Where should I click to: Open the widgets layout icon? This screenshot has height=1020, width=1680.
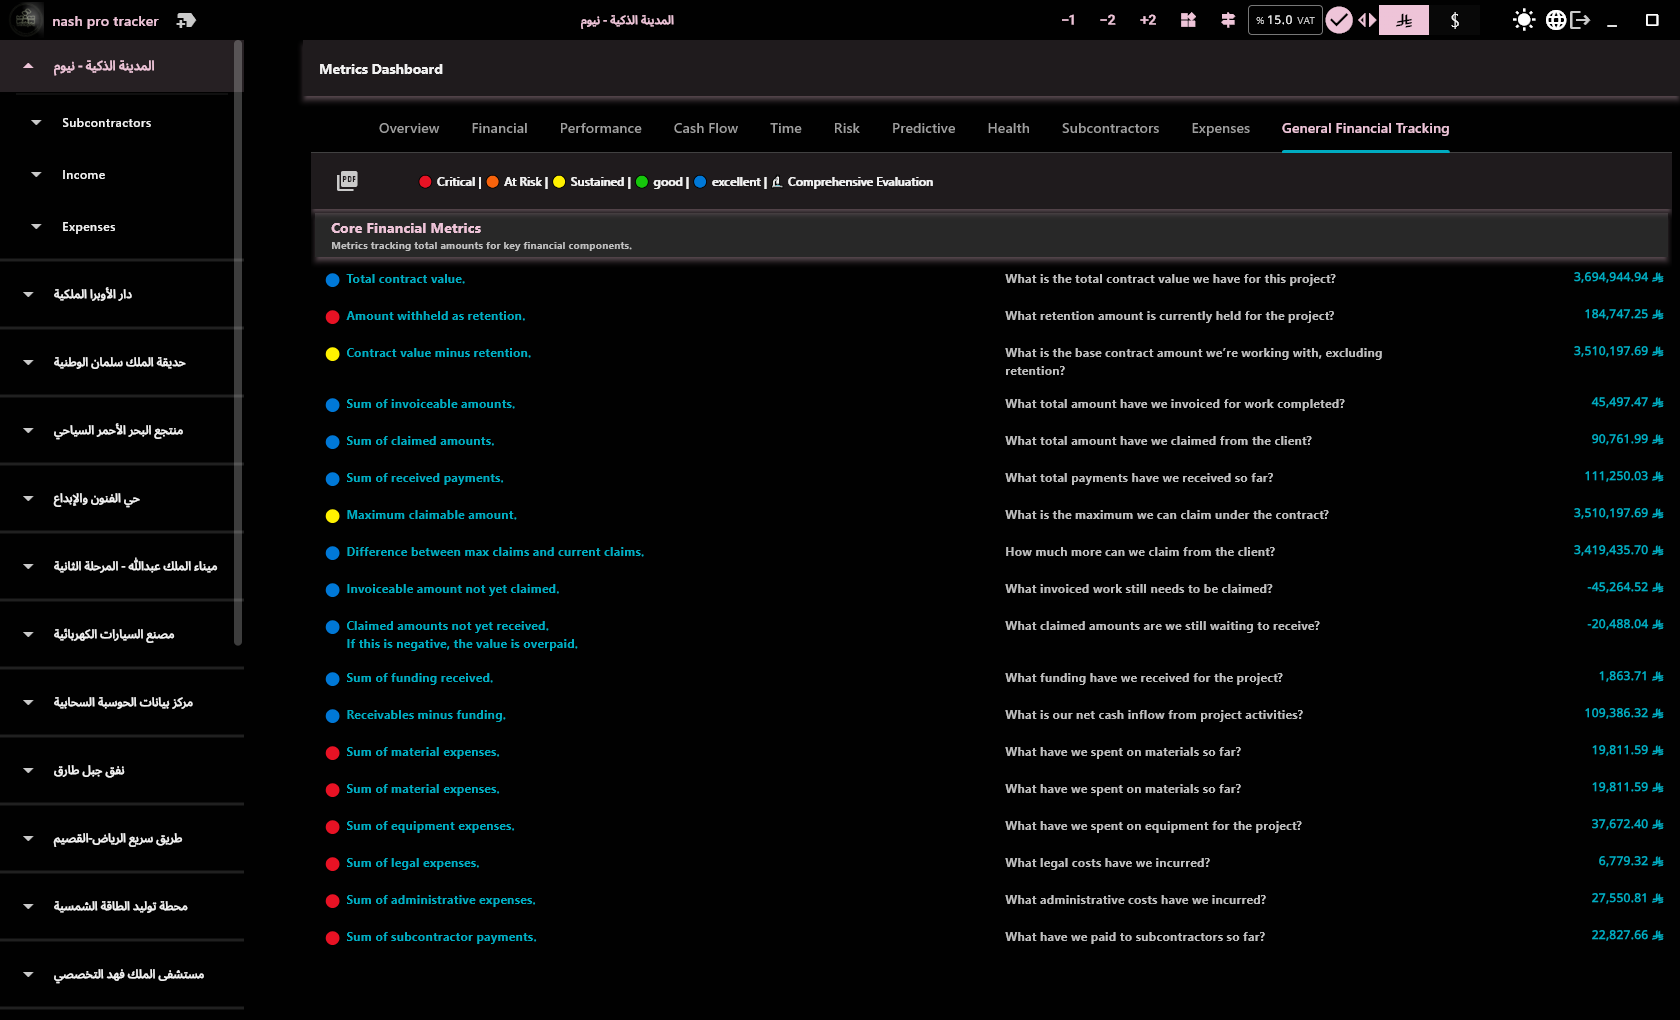click(x=1188, y=20)
